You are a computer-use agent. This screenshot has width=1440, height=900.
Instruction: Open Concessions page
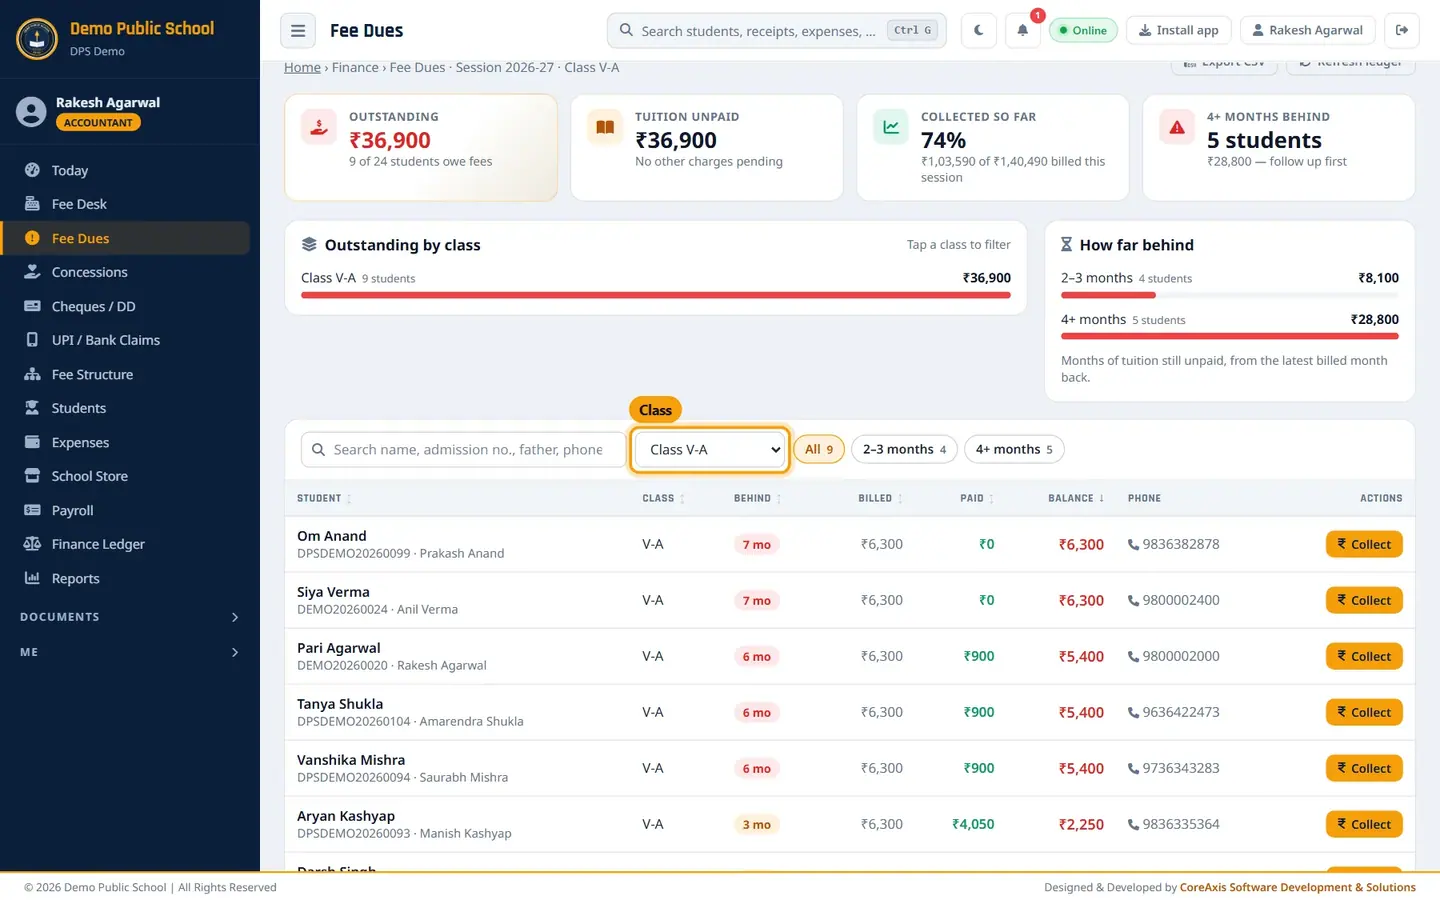(x=125, y=272)
